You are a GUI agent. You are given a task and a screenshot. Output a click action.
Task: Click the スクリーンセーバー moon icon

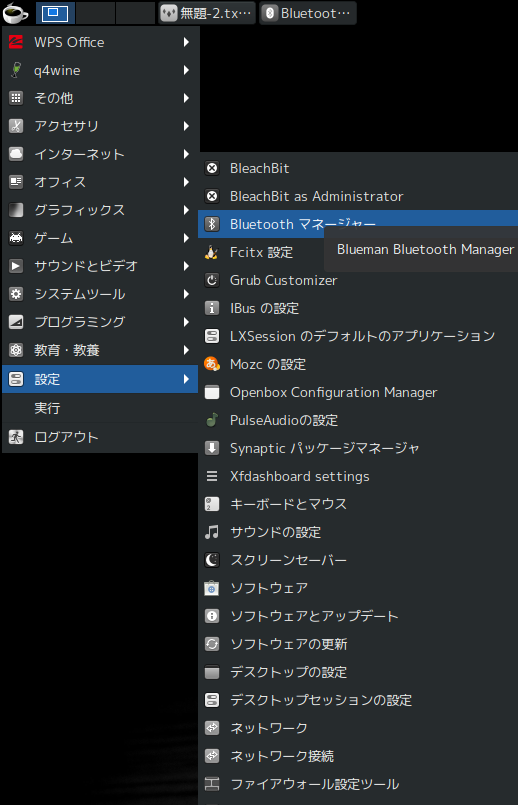(x=212, y=560)
